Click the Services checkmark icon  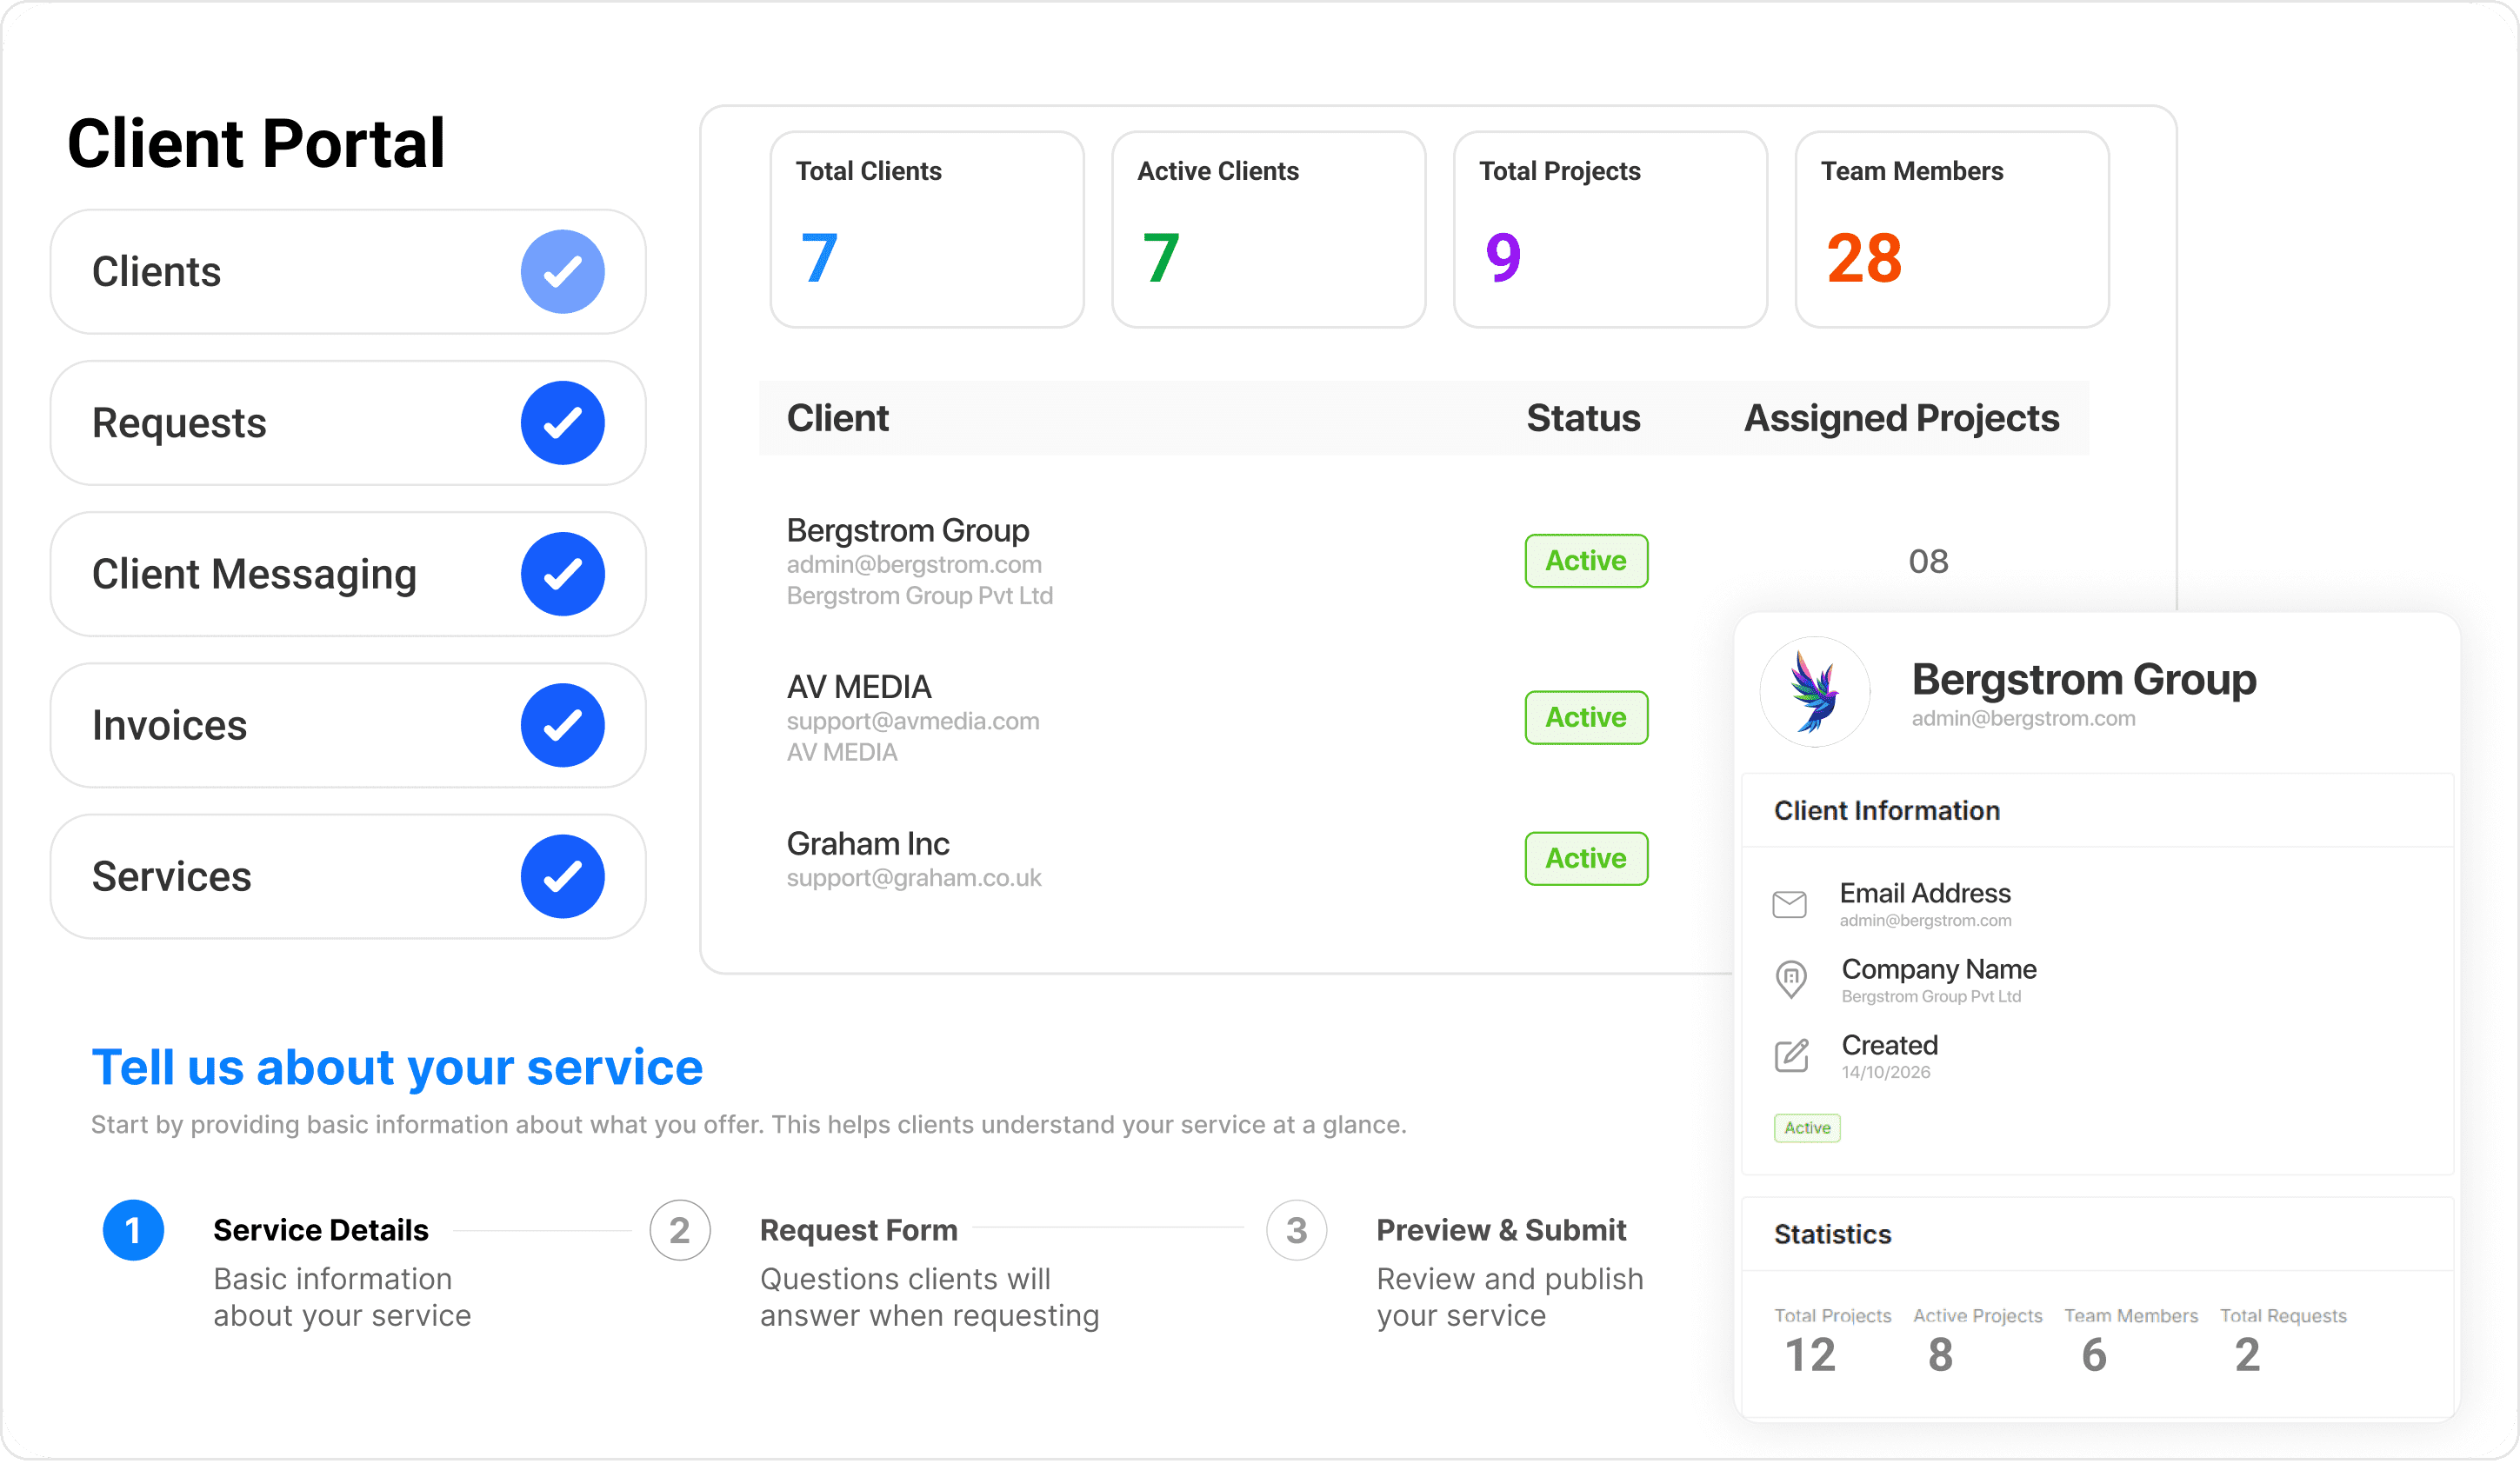(x=562, y=876)
